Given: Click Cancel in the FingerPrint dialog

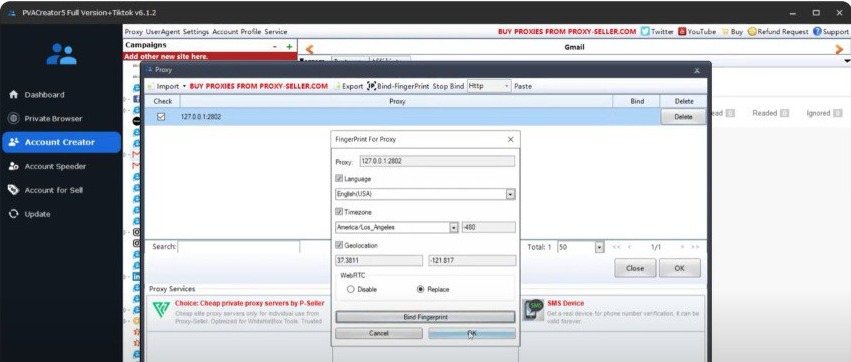Looking at the screenshot, I should [378, 333].
